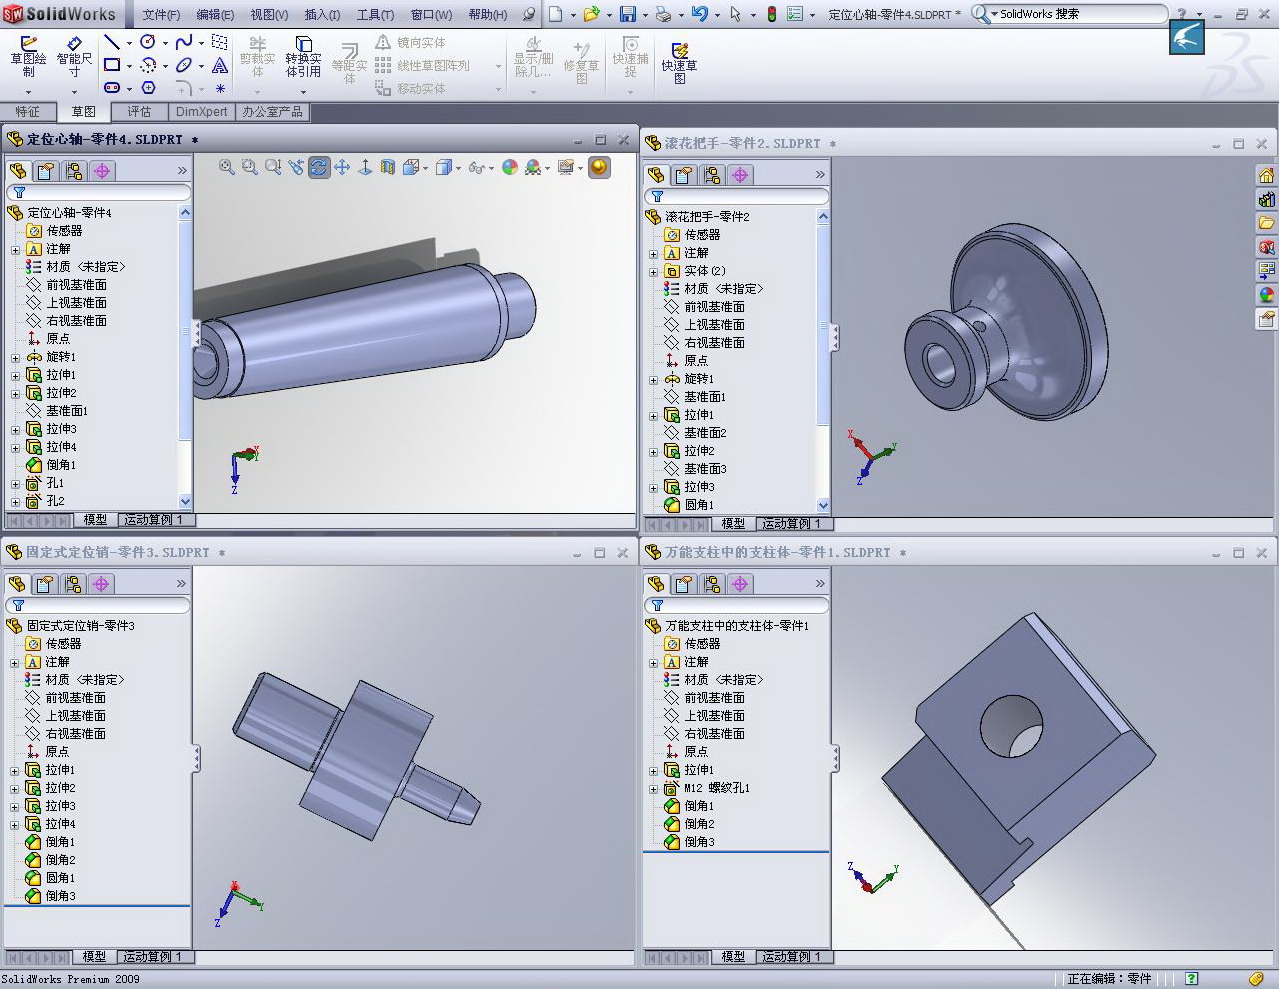Open DimXpertManager tab in 零件3 panel
1279x989 pixels.
coord(101,584)
